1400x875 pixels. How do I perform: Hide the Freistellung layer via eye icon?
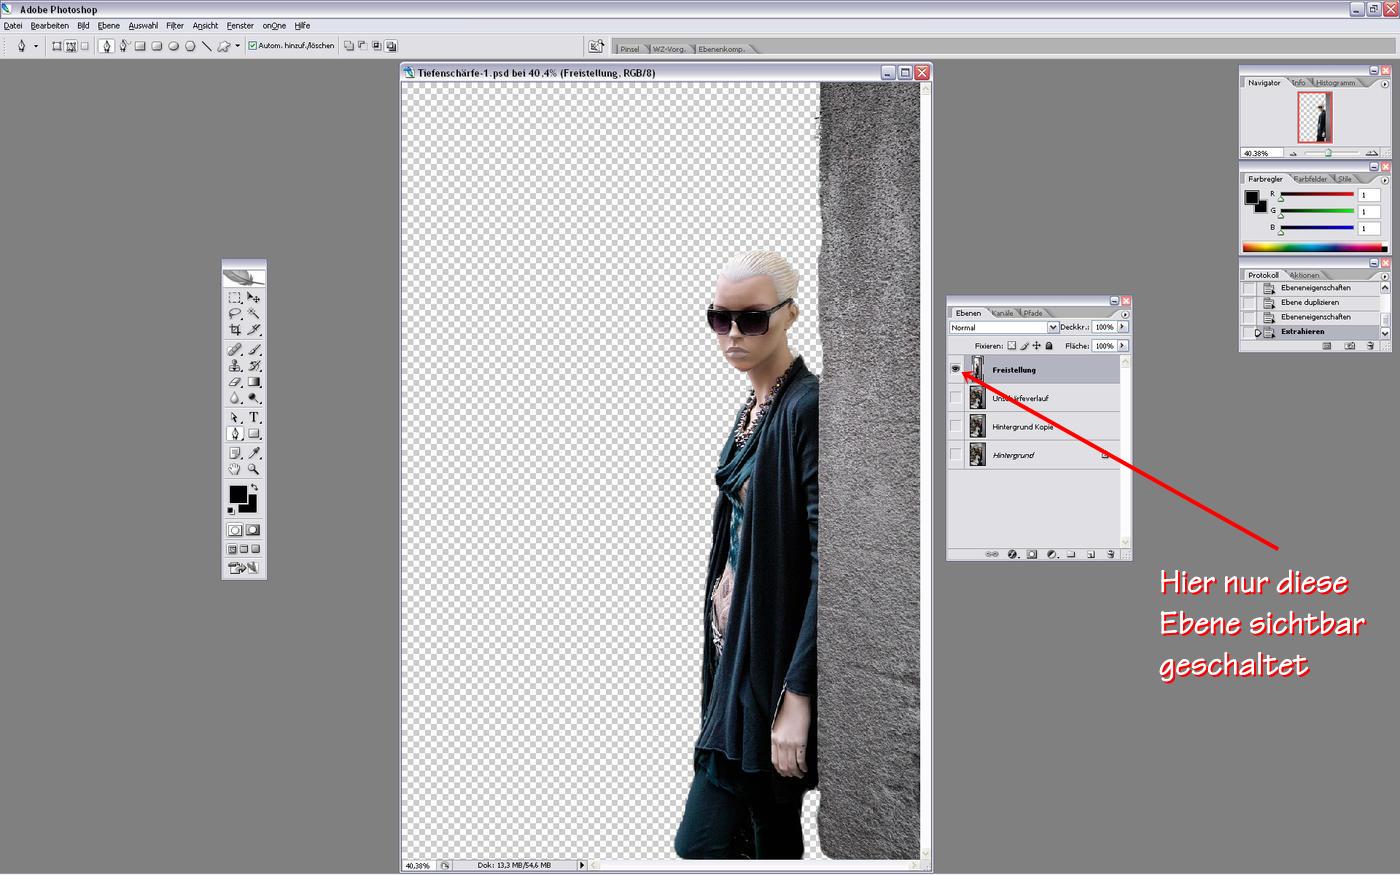[956, 369]
